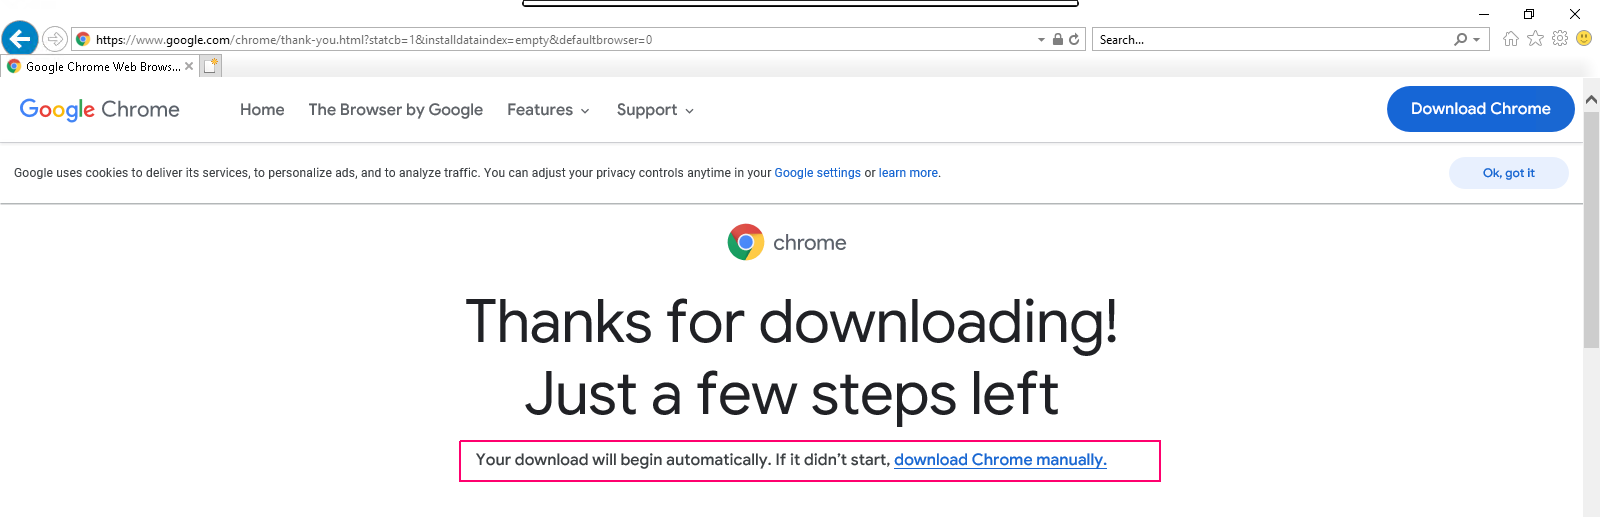Dismiss cookies notice with Ok, got it
The height and width of the screenshot is (517, 1600).
coord(1508,173)
